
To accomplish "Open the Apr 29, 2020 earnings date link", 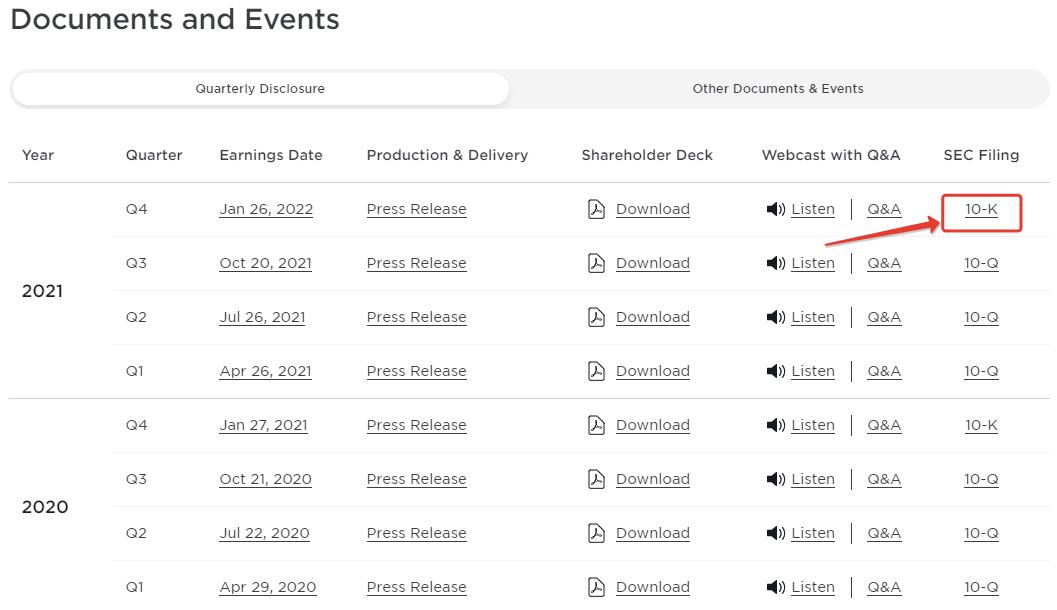I will (x=267, y=587).
